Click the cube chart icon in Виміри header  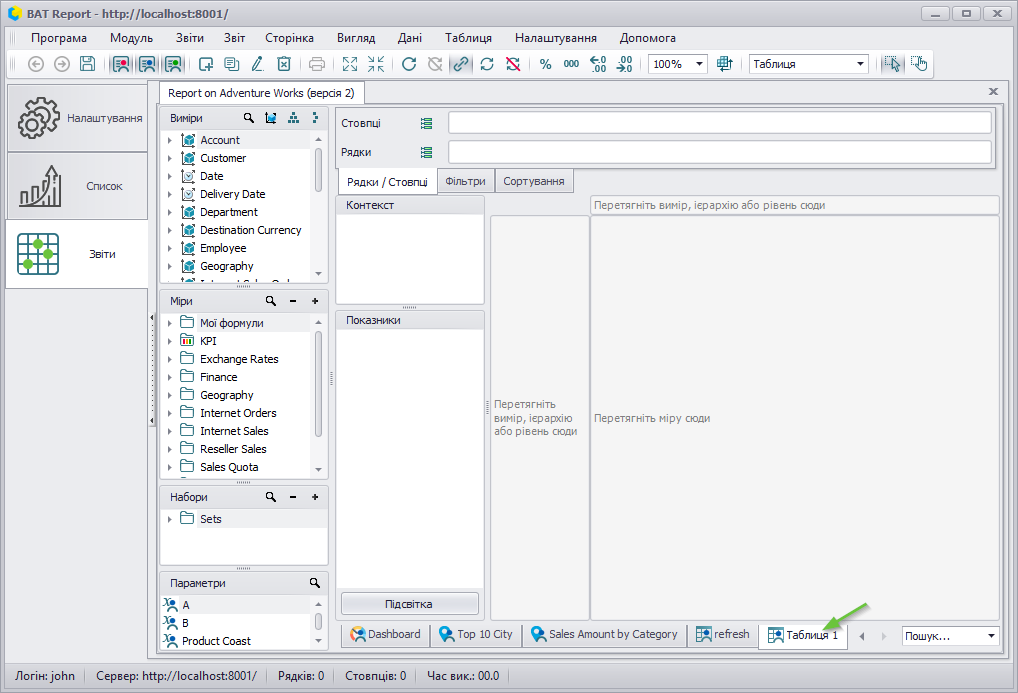point(271,118)
